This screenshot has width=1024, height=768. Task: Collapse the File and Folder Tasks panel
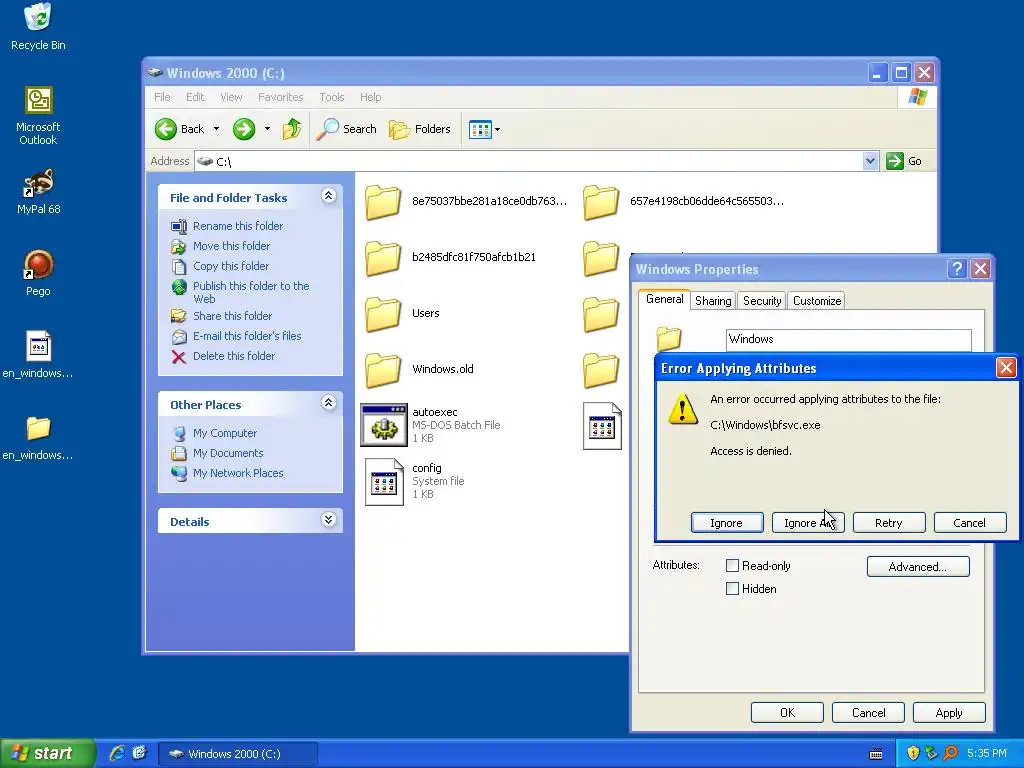(x=328, y=196)
